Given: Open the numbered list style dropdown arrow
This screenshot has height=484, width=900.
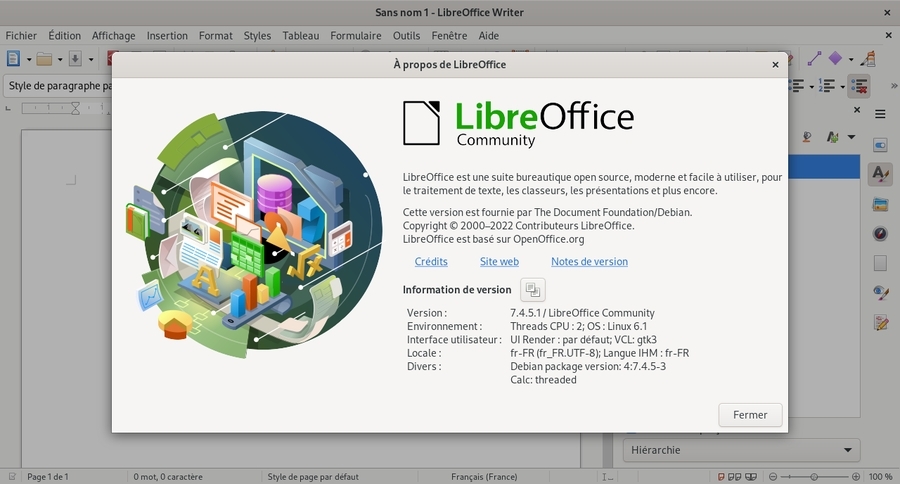Looking at the screenshot, I should coord(842,87).
